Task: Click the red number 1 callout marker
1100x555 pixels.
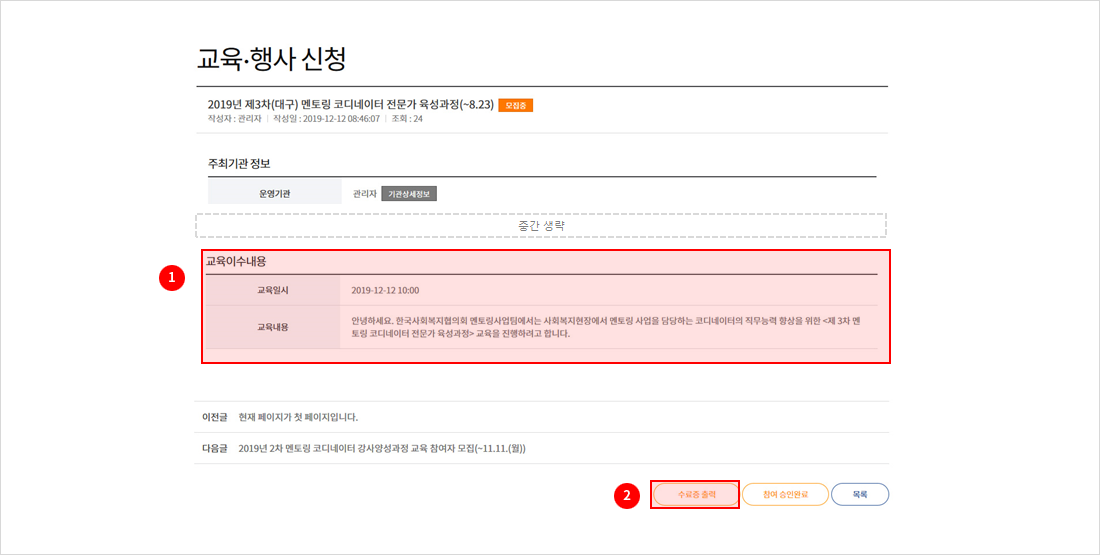Action: click(x=173, y=279)
